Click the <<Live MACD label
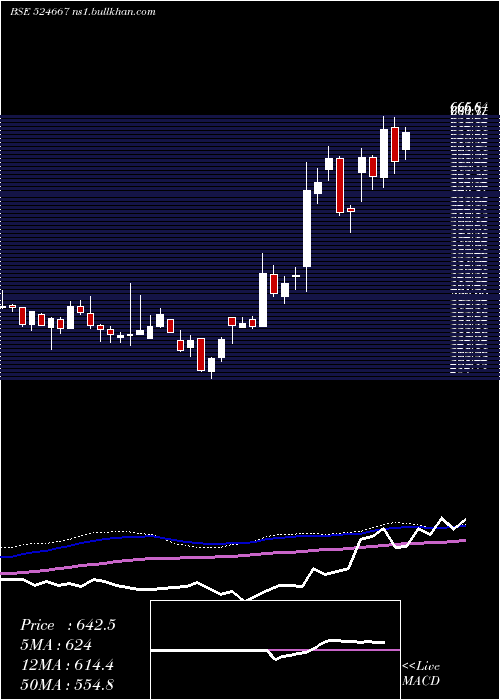 (x=421, y=673)
